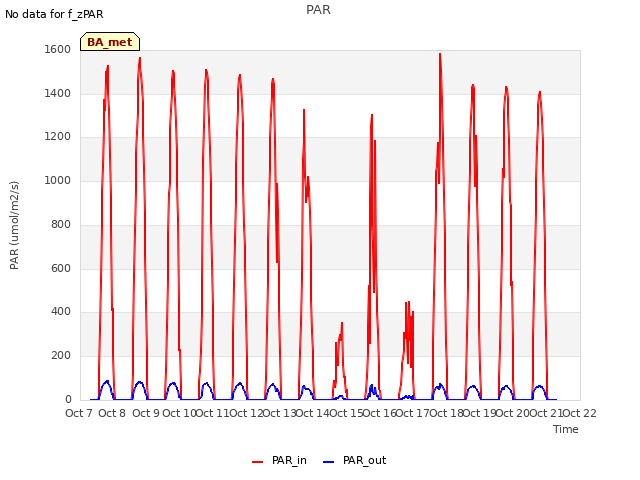Image resolution: width=640 pixels, height=480 pixels.
Task: Click the 0 y-axis tick label
Action: click(x=68, y=399)
